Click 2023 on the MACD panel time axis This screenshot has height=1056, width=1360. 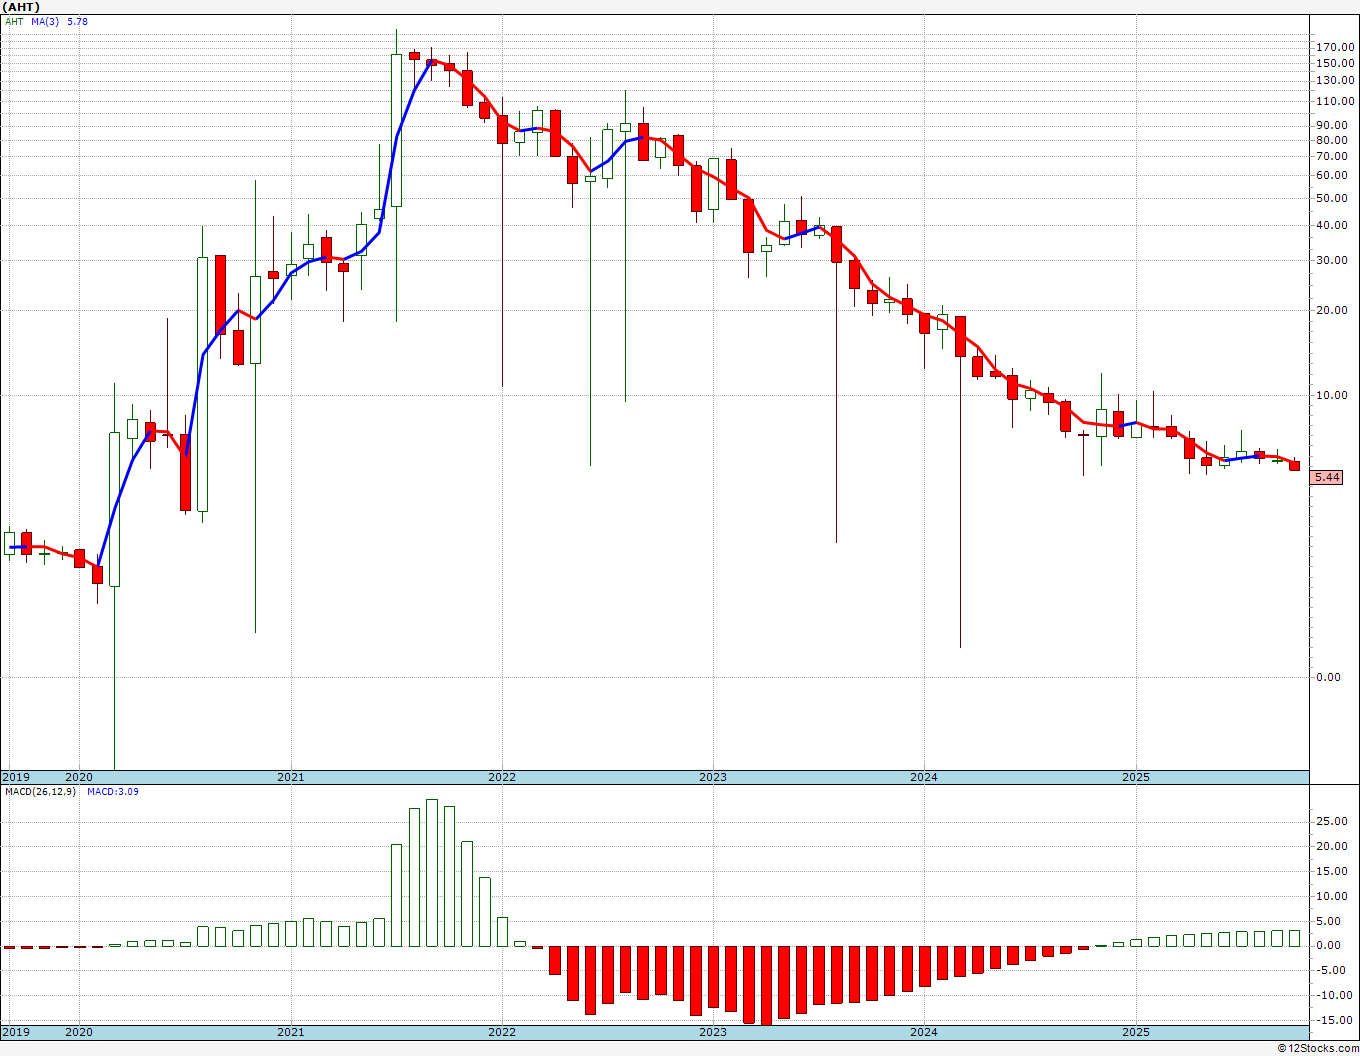click(712, 1032)
